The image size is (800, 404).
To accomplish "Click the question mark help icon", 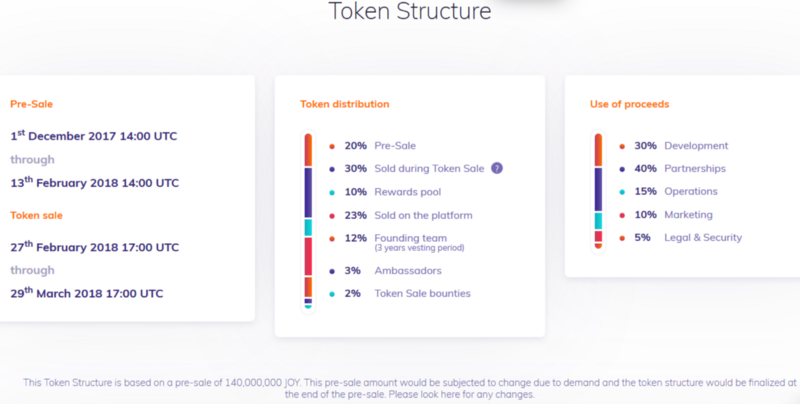I will [497, 168].
